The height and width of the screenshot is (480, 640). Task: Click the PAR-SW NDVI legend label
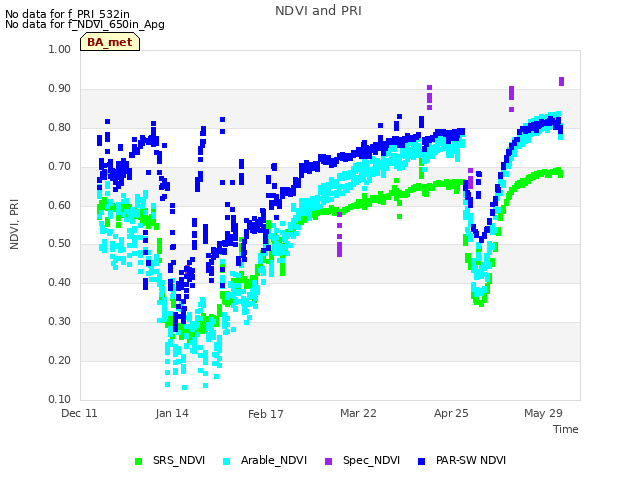pos(471,460)
